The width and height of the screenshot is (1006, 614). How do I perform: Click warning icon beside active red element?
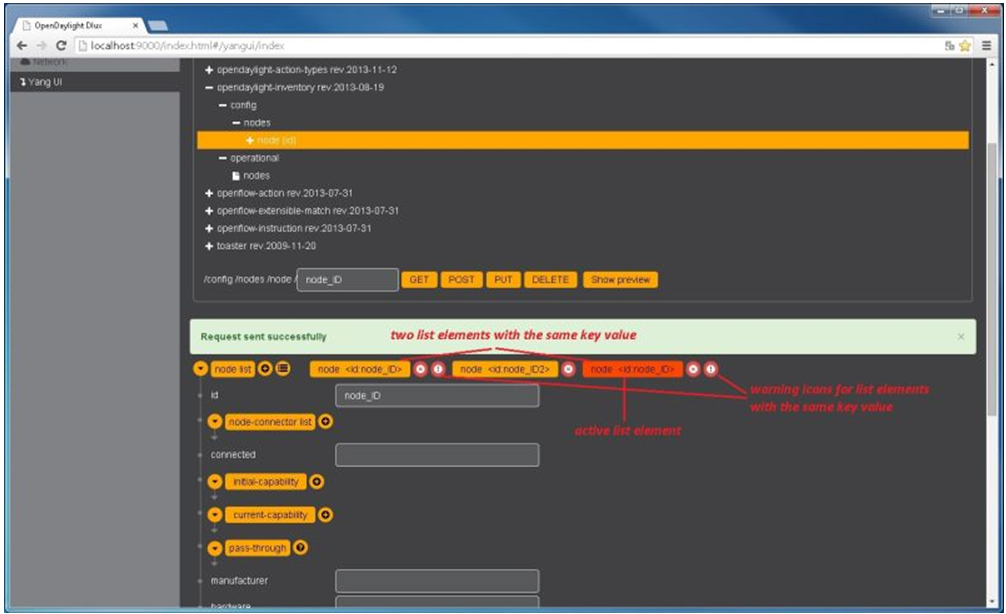click(x=711, y=369)
